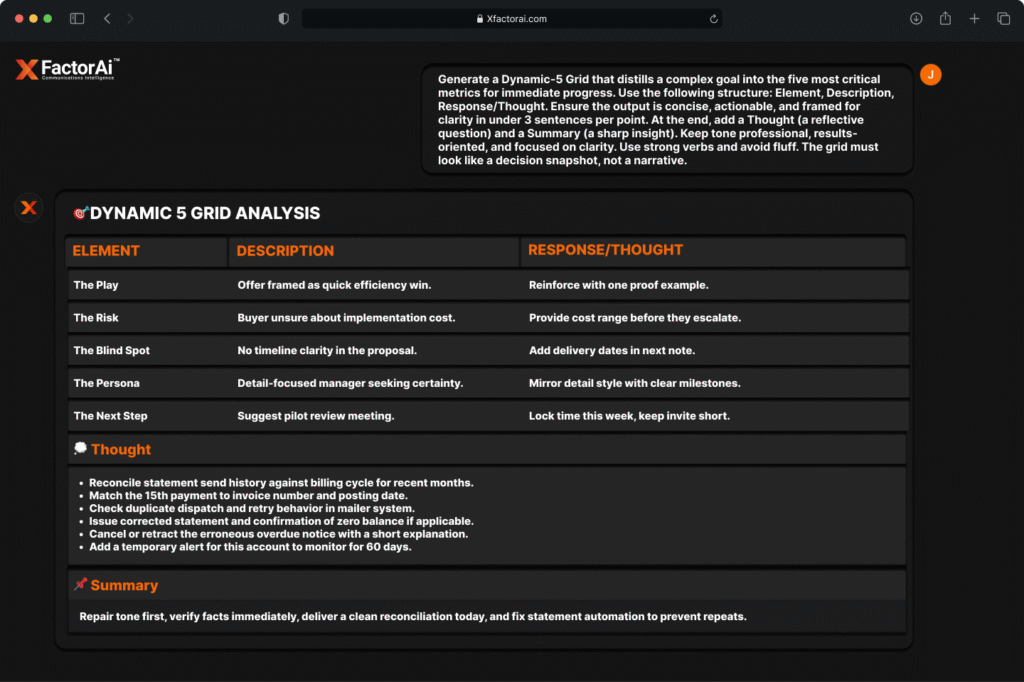Image resolution: width=1024 pixels, height=682 pixels.
Task: Open a new tab with the plus icon
Action: 974,19
